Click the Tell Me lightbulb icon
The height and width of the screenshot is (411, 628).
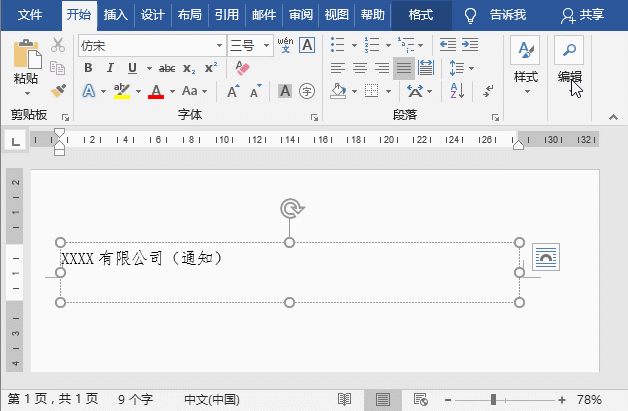point(470,15)
